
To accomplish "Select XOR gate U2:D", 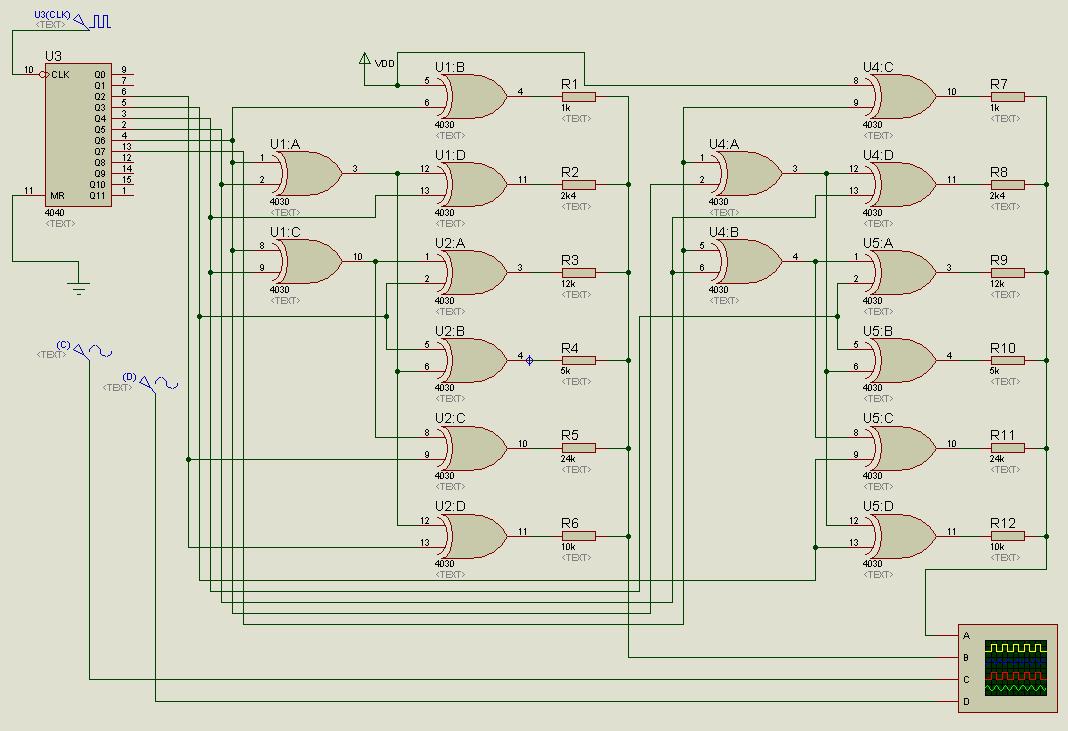I will pos(473,536).
